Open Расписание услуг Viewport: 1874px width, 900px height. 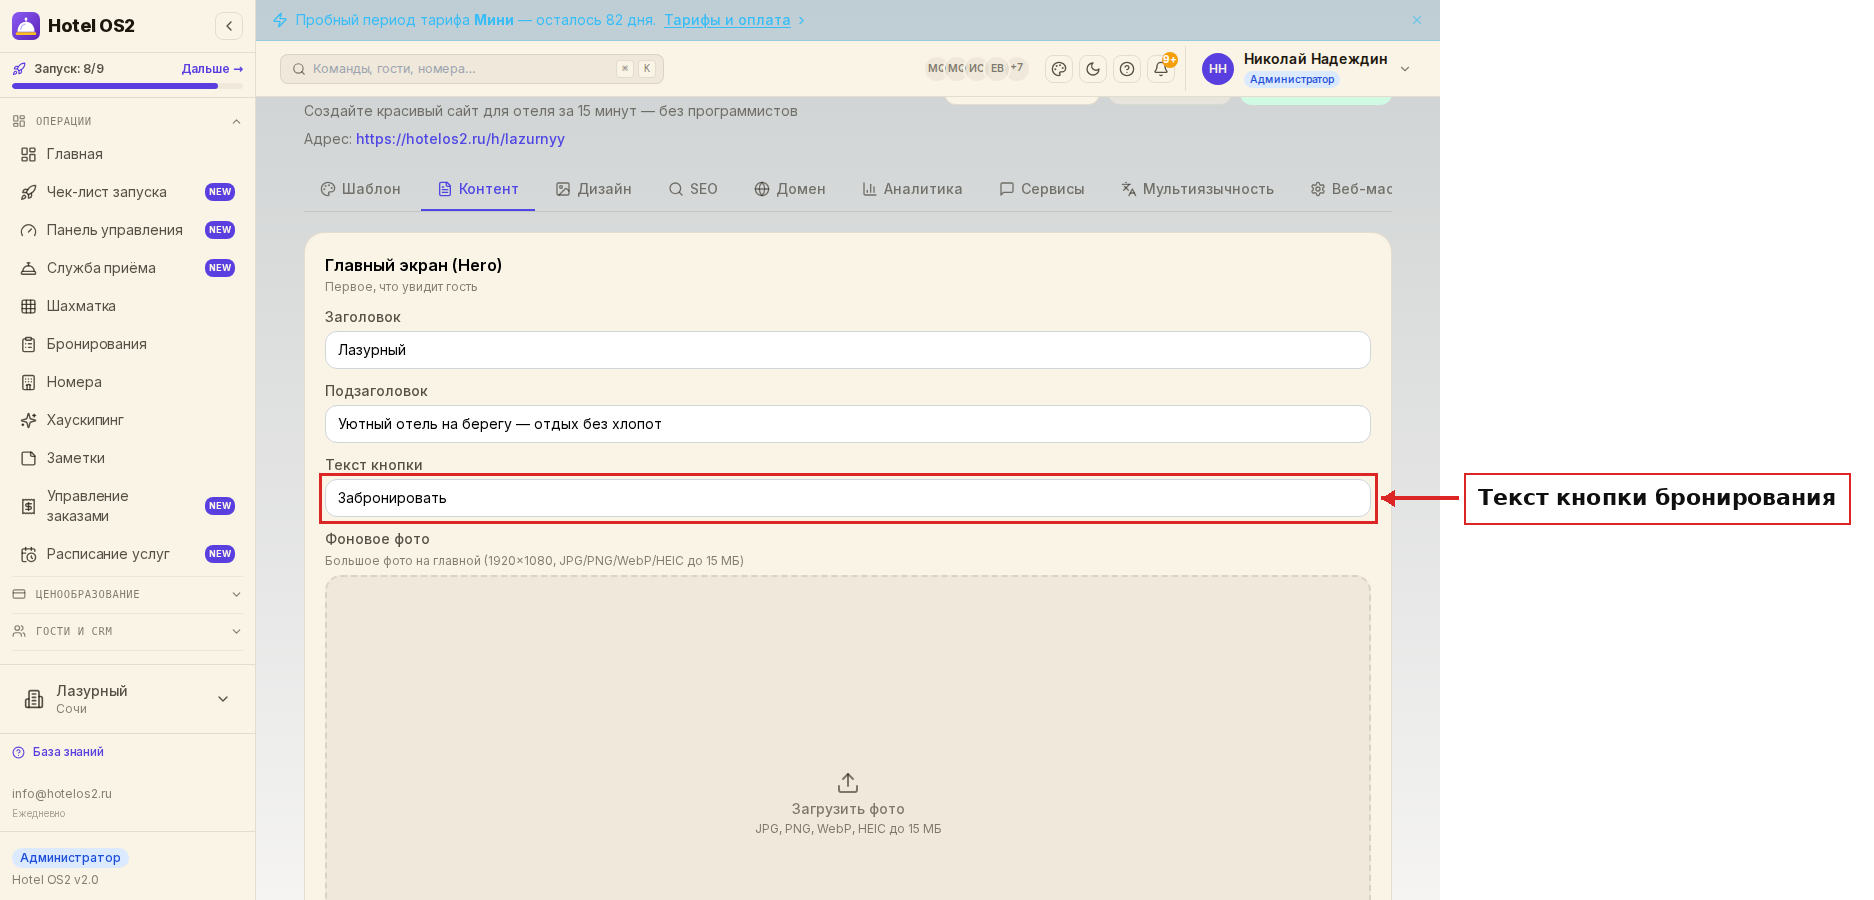(x=127, y=554)
